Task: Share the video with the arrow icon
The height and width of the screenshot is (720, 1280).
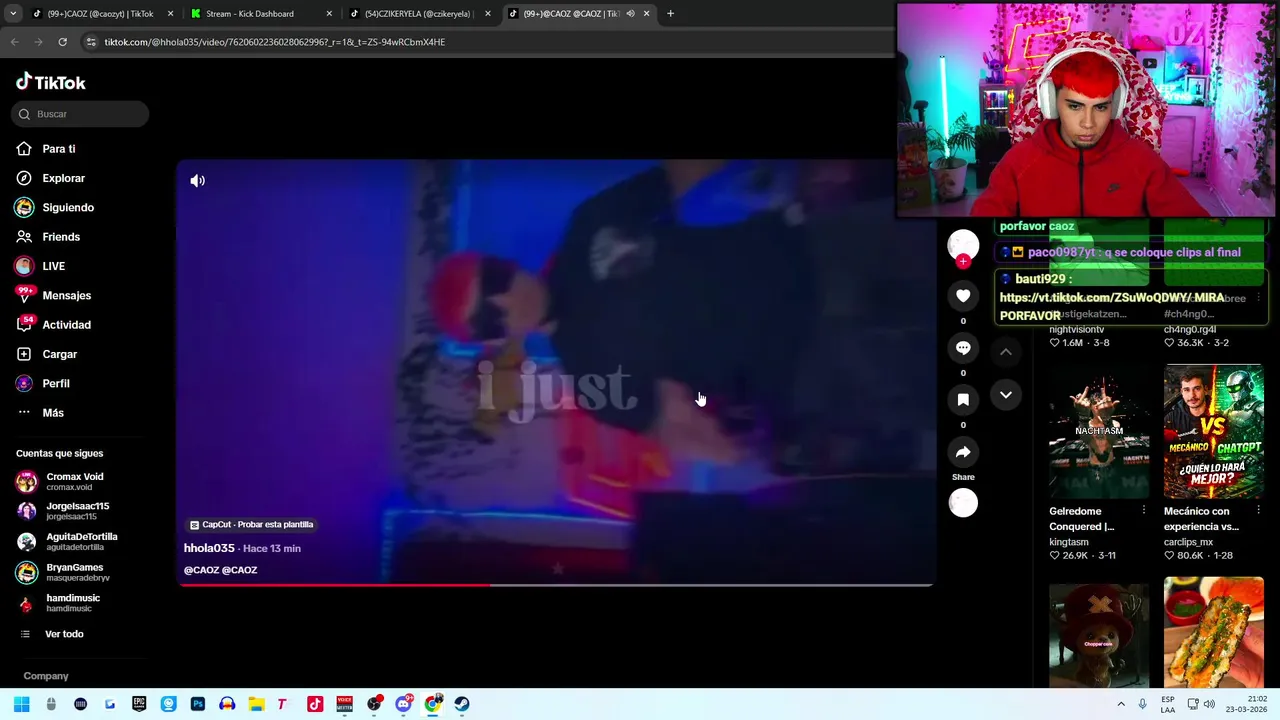Action: (x=963, y=452)
